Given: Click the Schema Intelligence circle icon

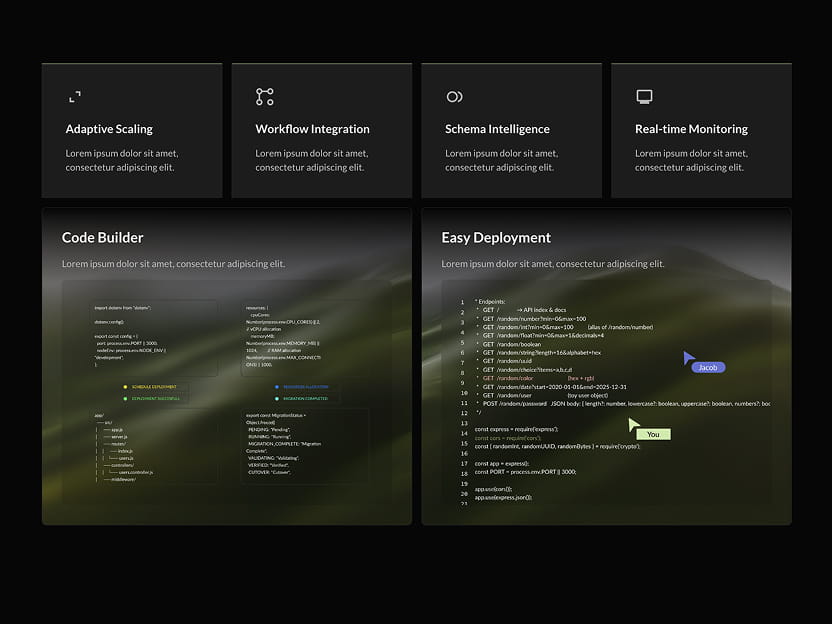Looking at the screenshot, I should point(455,96).
